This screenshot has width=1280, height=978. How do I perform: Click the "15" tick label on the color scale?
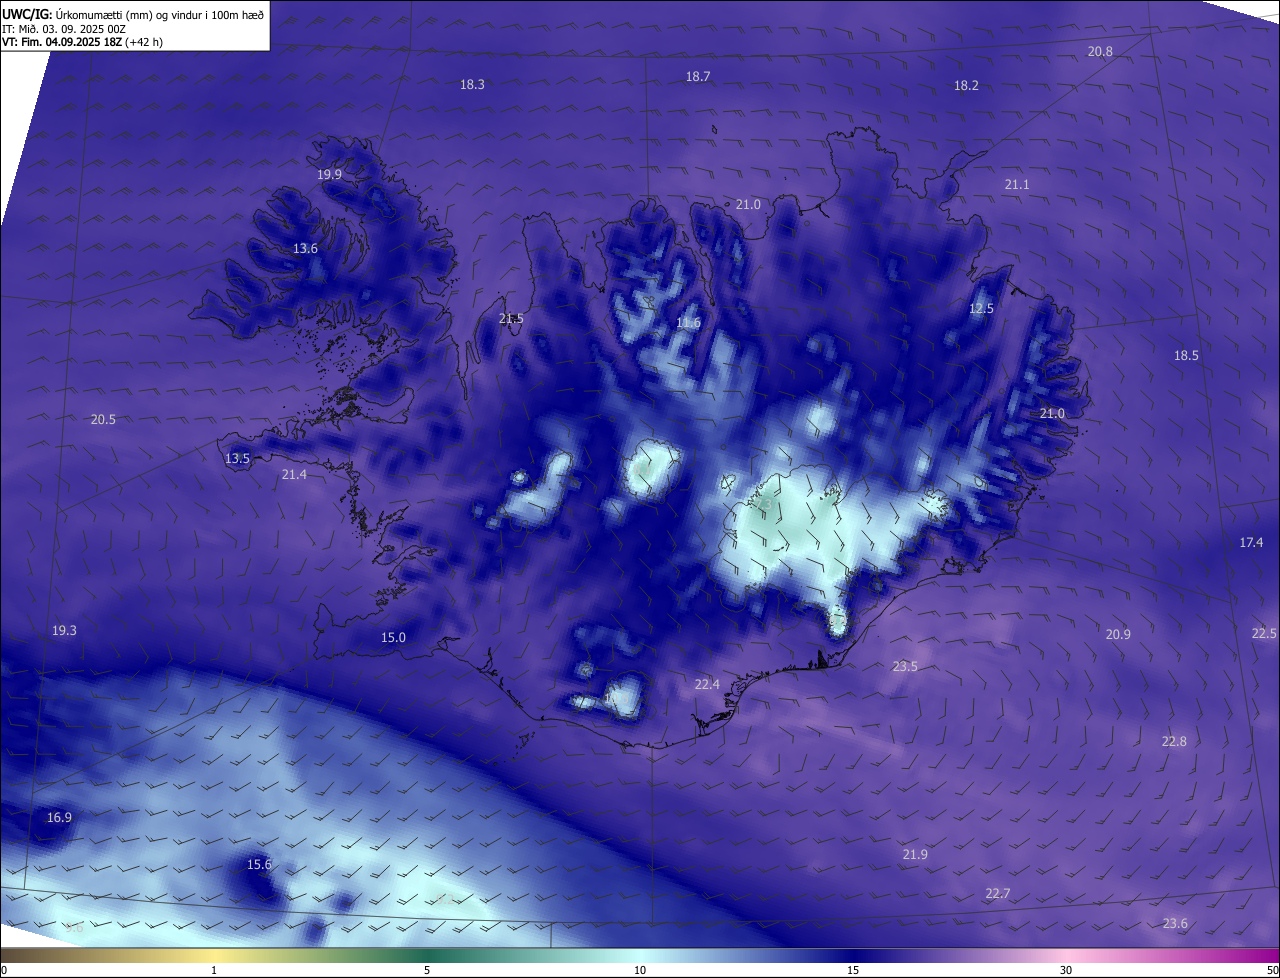point(853,971)
